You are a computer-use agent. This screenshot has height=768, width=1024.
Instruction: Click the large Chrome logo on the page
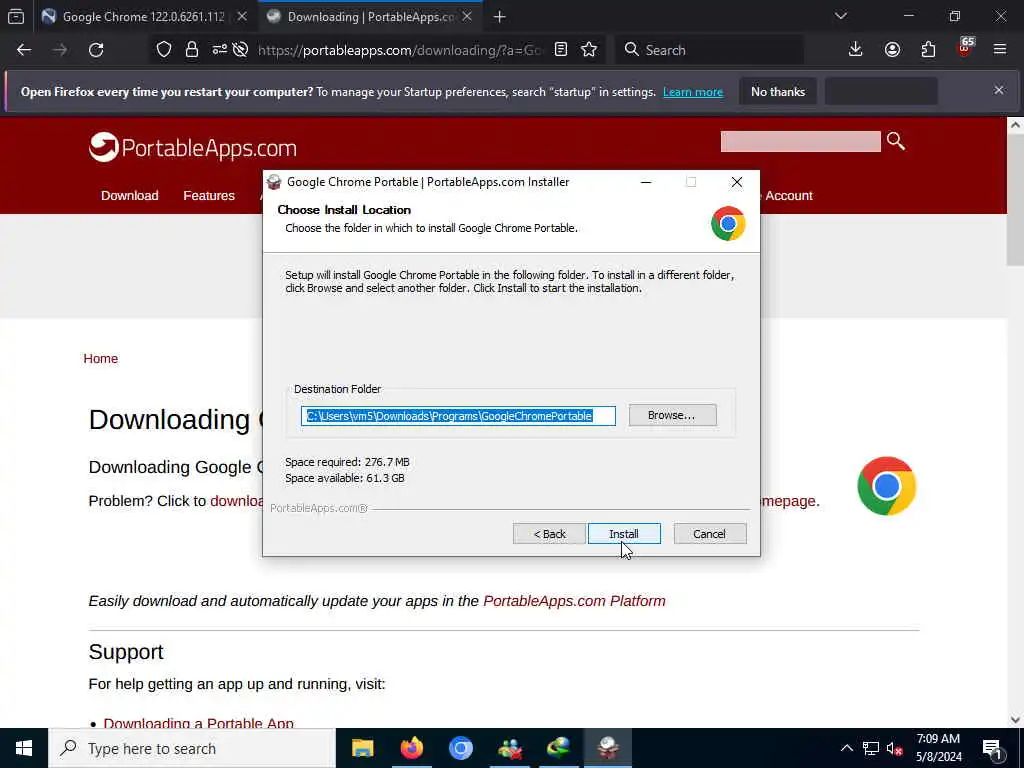(x=886, y=486)
